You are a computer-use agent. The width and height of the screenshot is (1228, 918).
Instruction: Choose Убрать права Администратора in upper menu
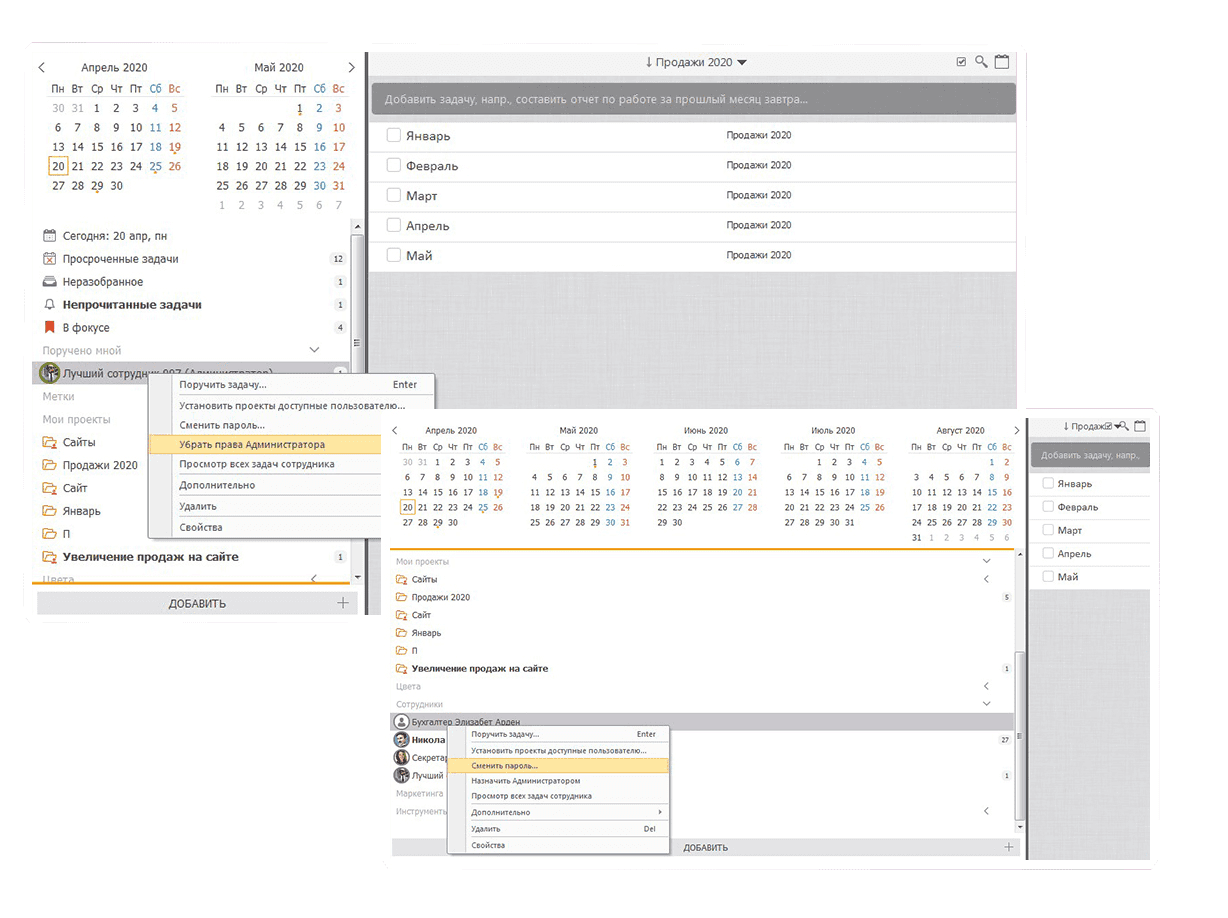tap(265, 444)
